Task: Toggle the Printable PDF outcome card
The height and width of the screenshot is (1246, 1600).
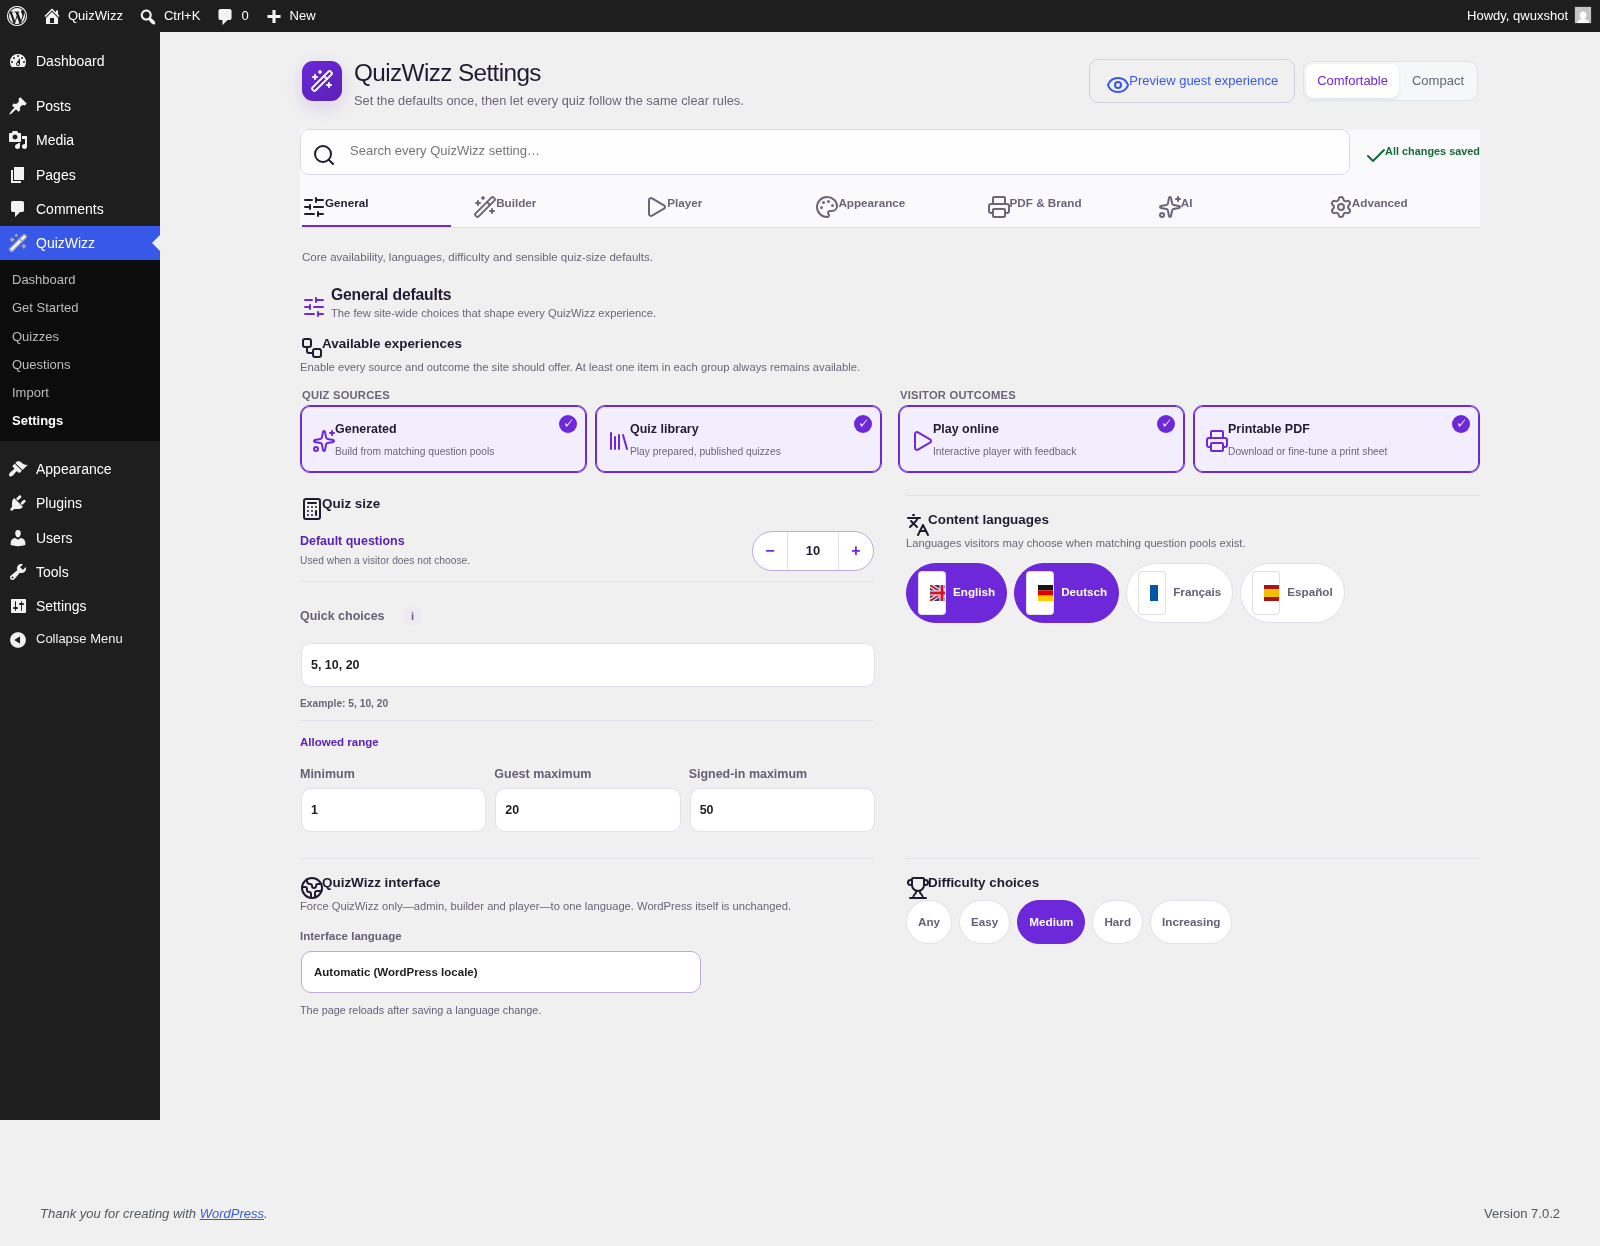Action: coord(1336,439)
